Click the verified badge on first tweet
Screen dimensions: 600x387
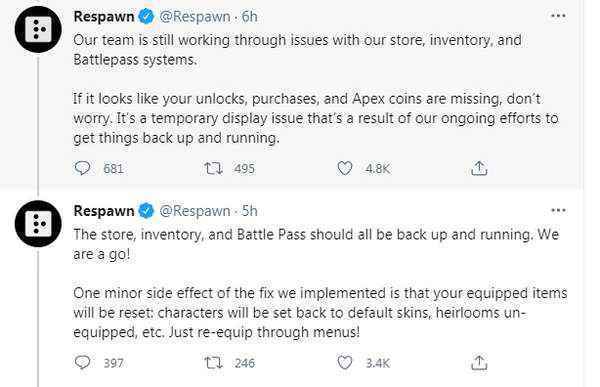tap(146, 16)
